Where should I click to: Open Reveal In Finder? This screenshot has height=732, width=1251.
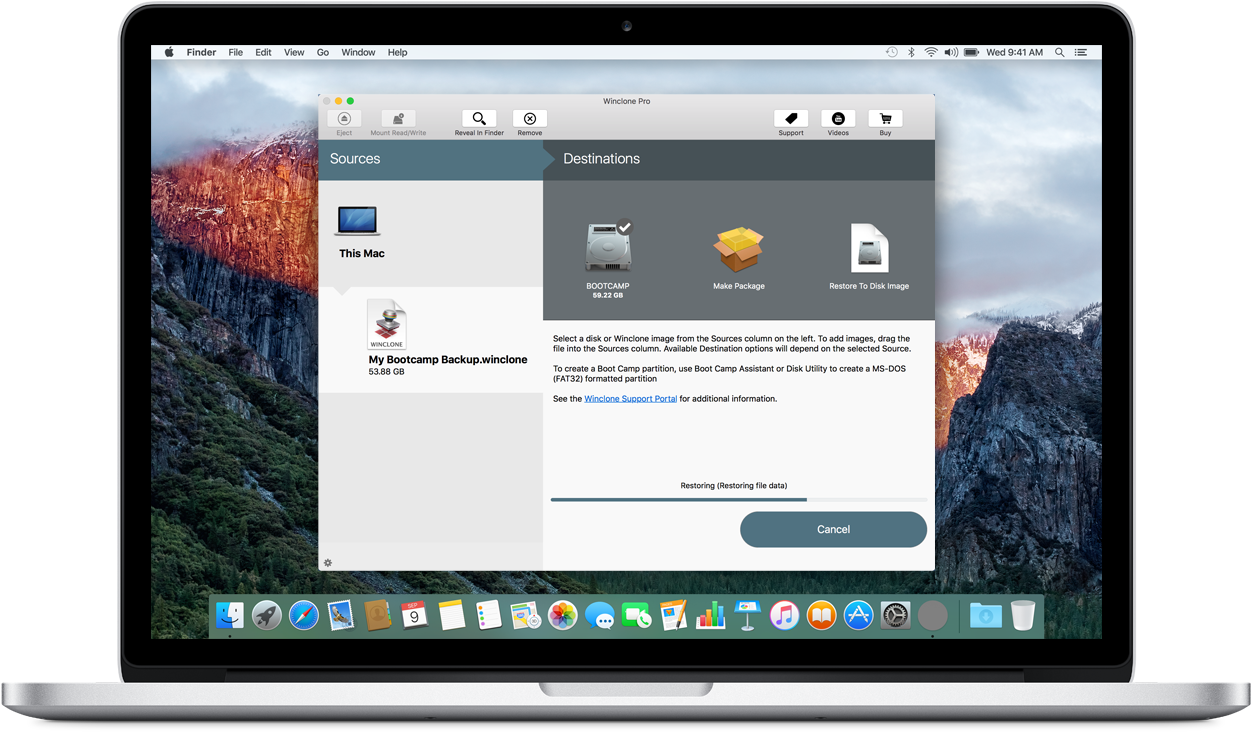[478, 120]
